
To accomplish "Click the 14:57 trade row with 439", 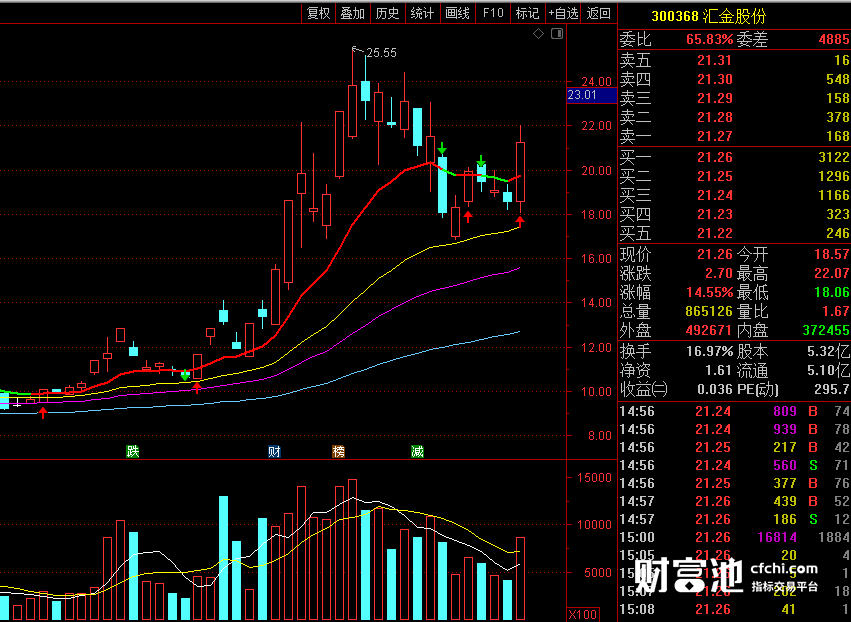I will pos(734,502).
